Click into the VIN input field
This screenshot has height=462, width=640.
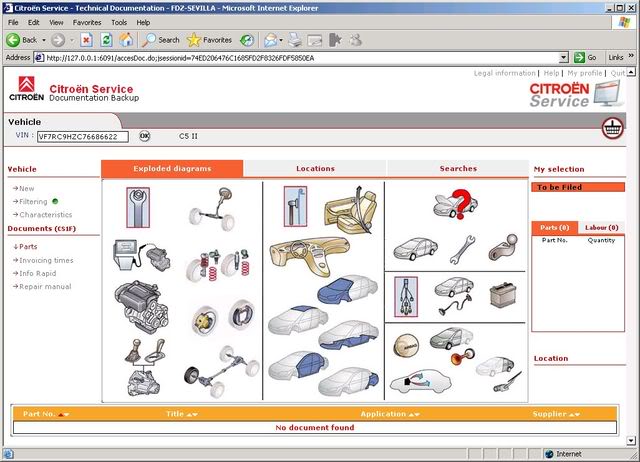coord(83,137)
